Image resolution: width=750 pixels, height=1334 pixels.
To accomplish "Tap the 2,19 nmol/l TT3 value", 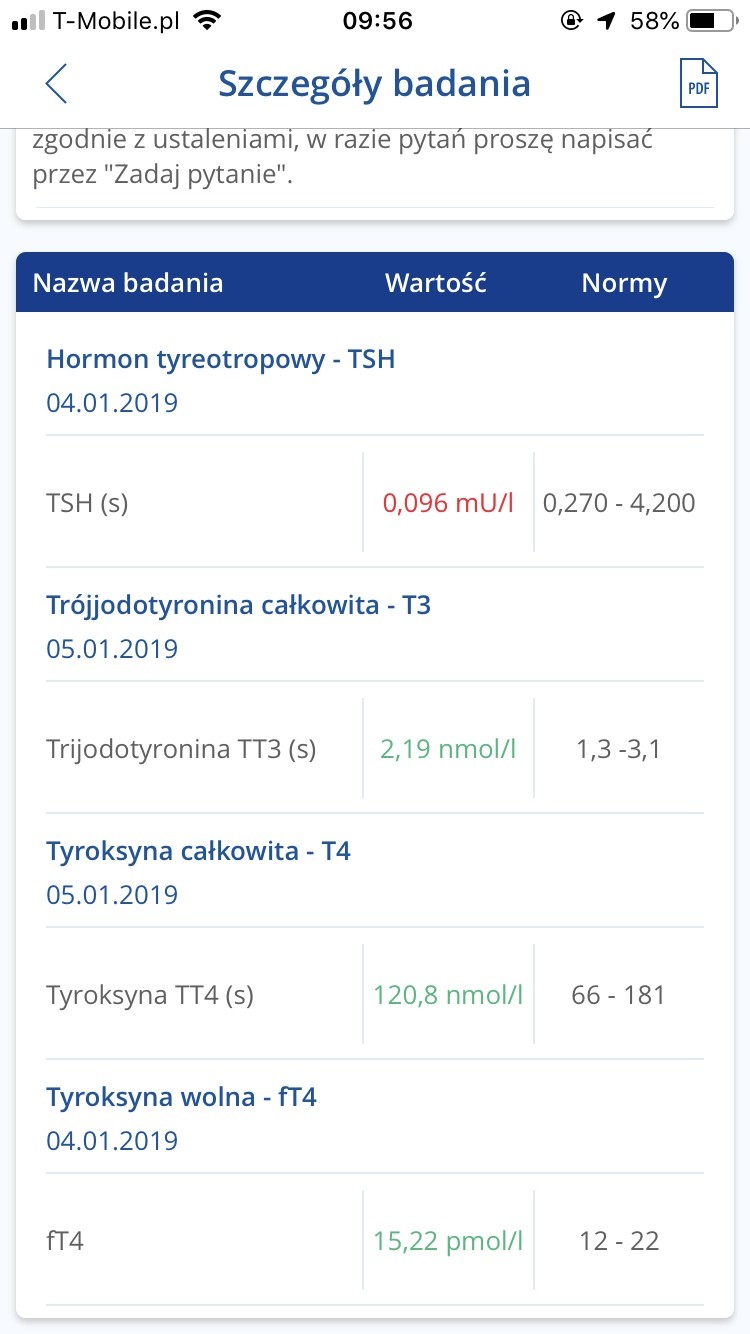I will (448, 749).
